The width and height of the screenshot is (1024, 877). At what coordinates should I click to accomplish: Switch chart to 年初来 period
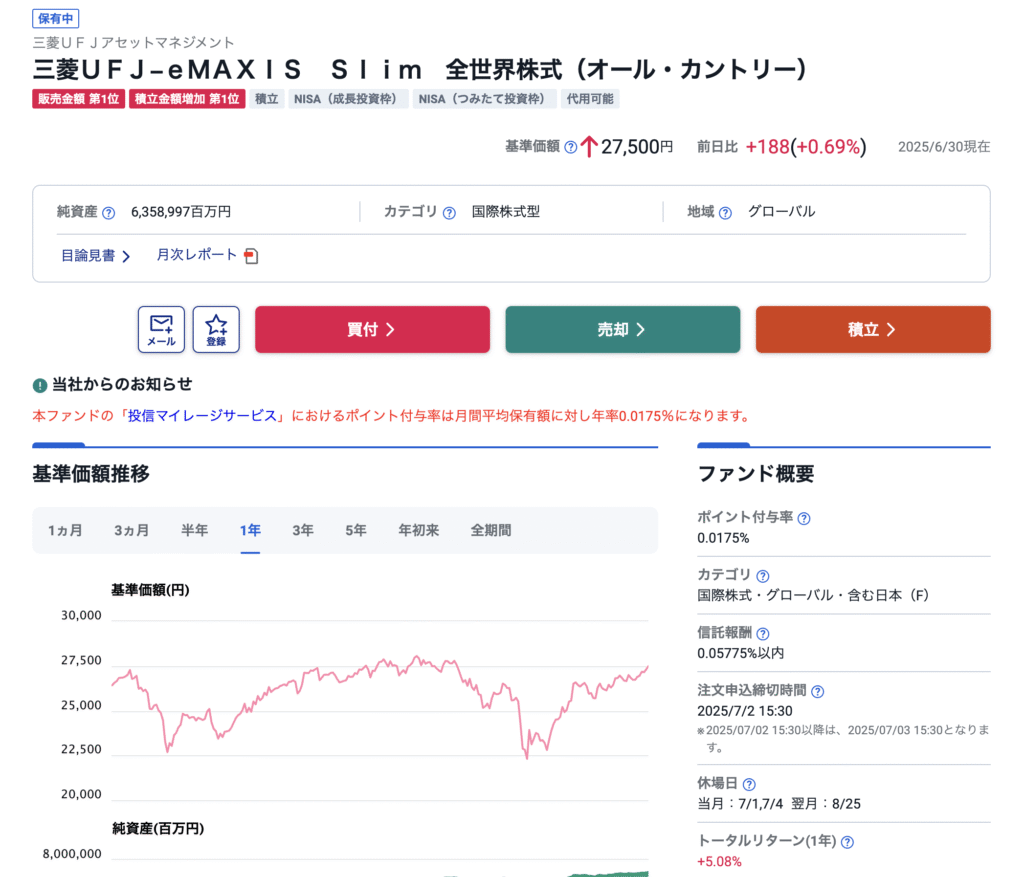419,530
